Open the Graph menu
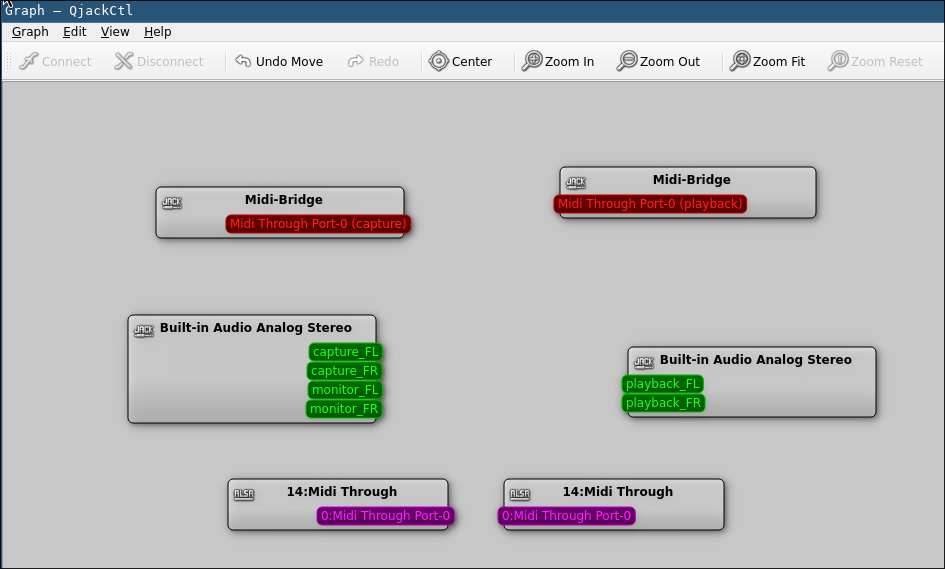945x569 pixels. [x=30, y=32]
